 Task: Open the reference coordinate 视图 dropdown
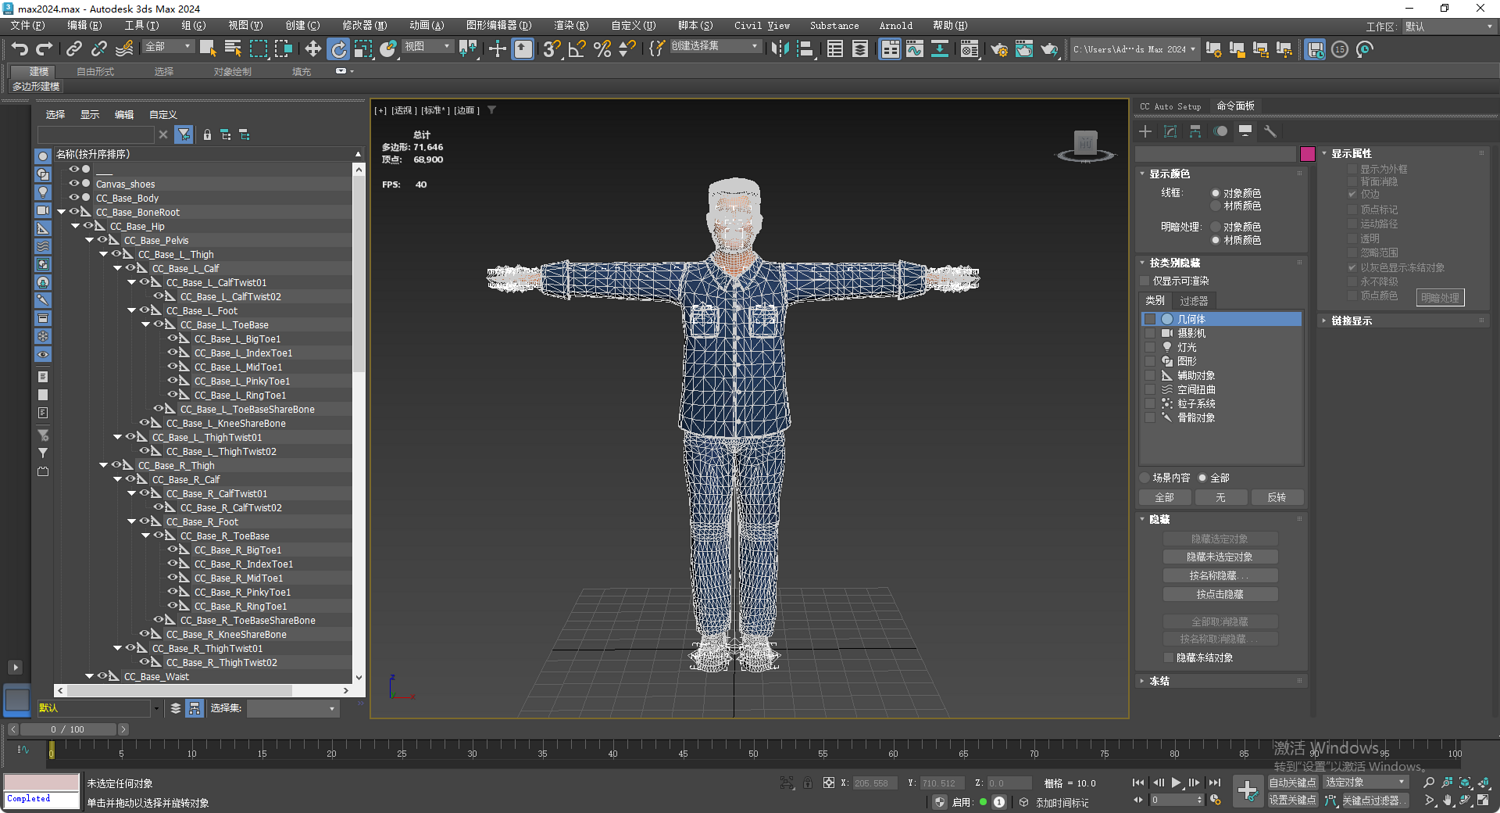tap(426, 47)
